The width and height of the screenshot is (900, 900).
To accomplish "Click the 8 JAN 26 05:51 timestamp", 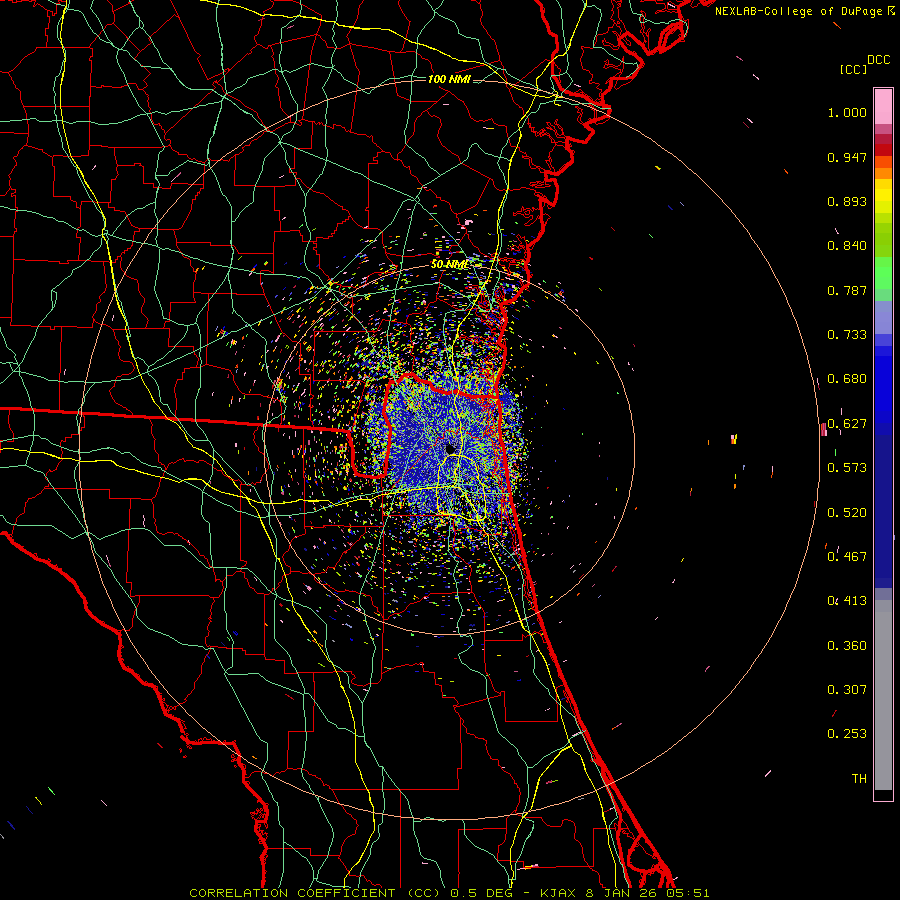I will (x=647, y=893).
